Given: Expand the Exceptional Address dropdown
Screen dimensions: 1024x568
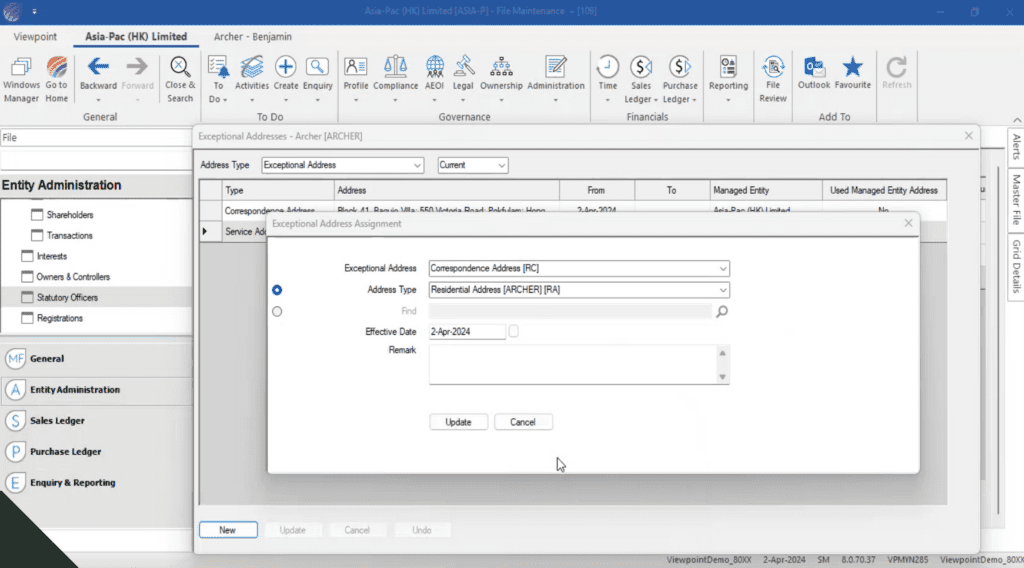Looking at the screenshot, I should [722, 268].
